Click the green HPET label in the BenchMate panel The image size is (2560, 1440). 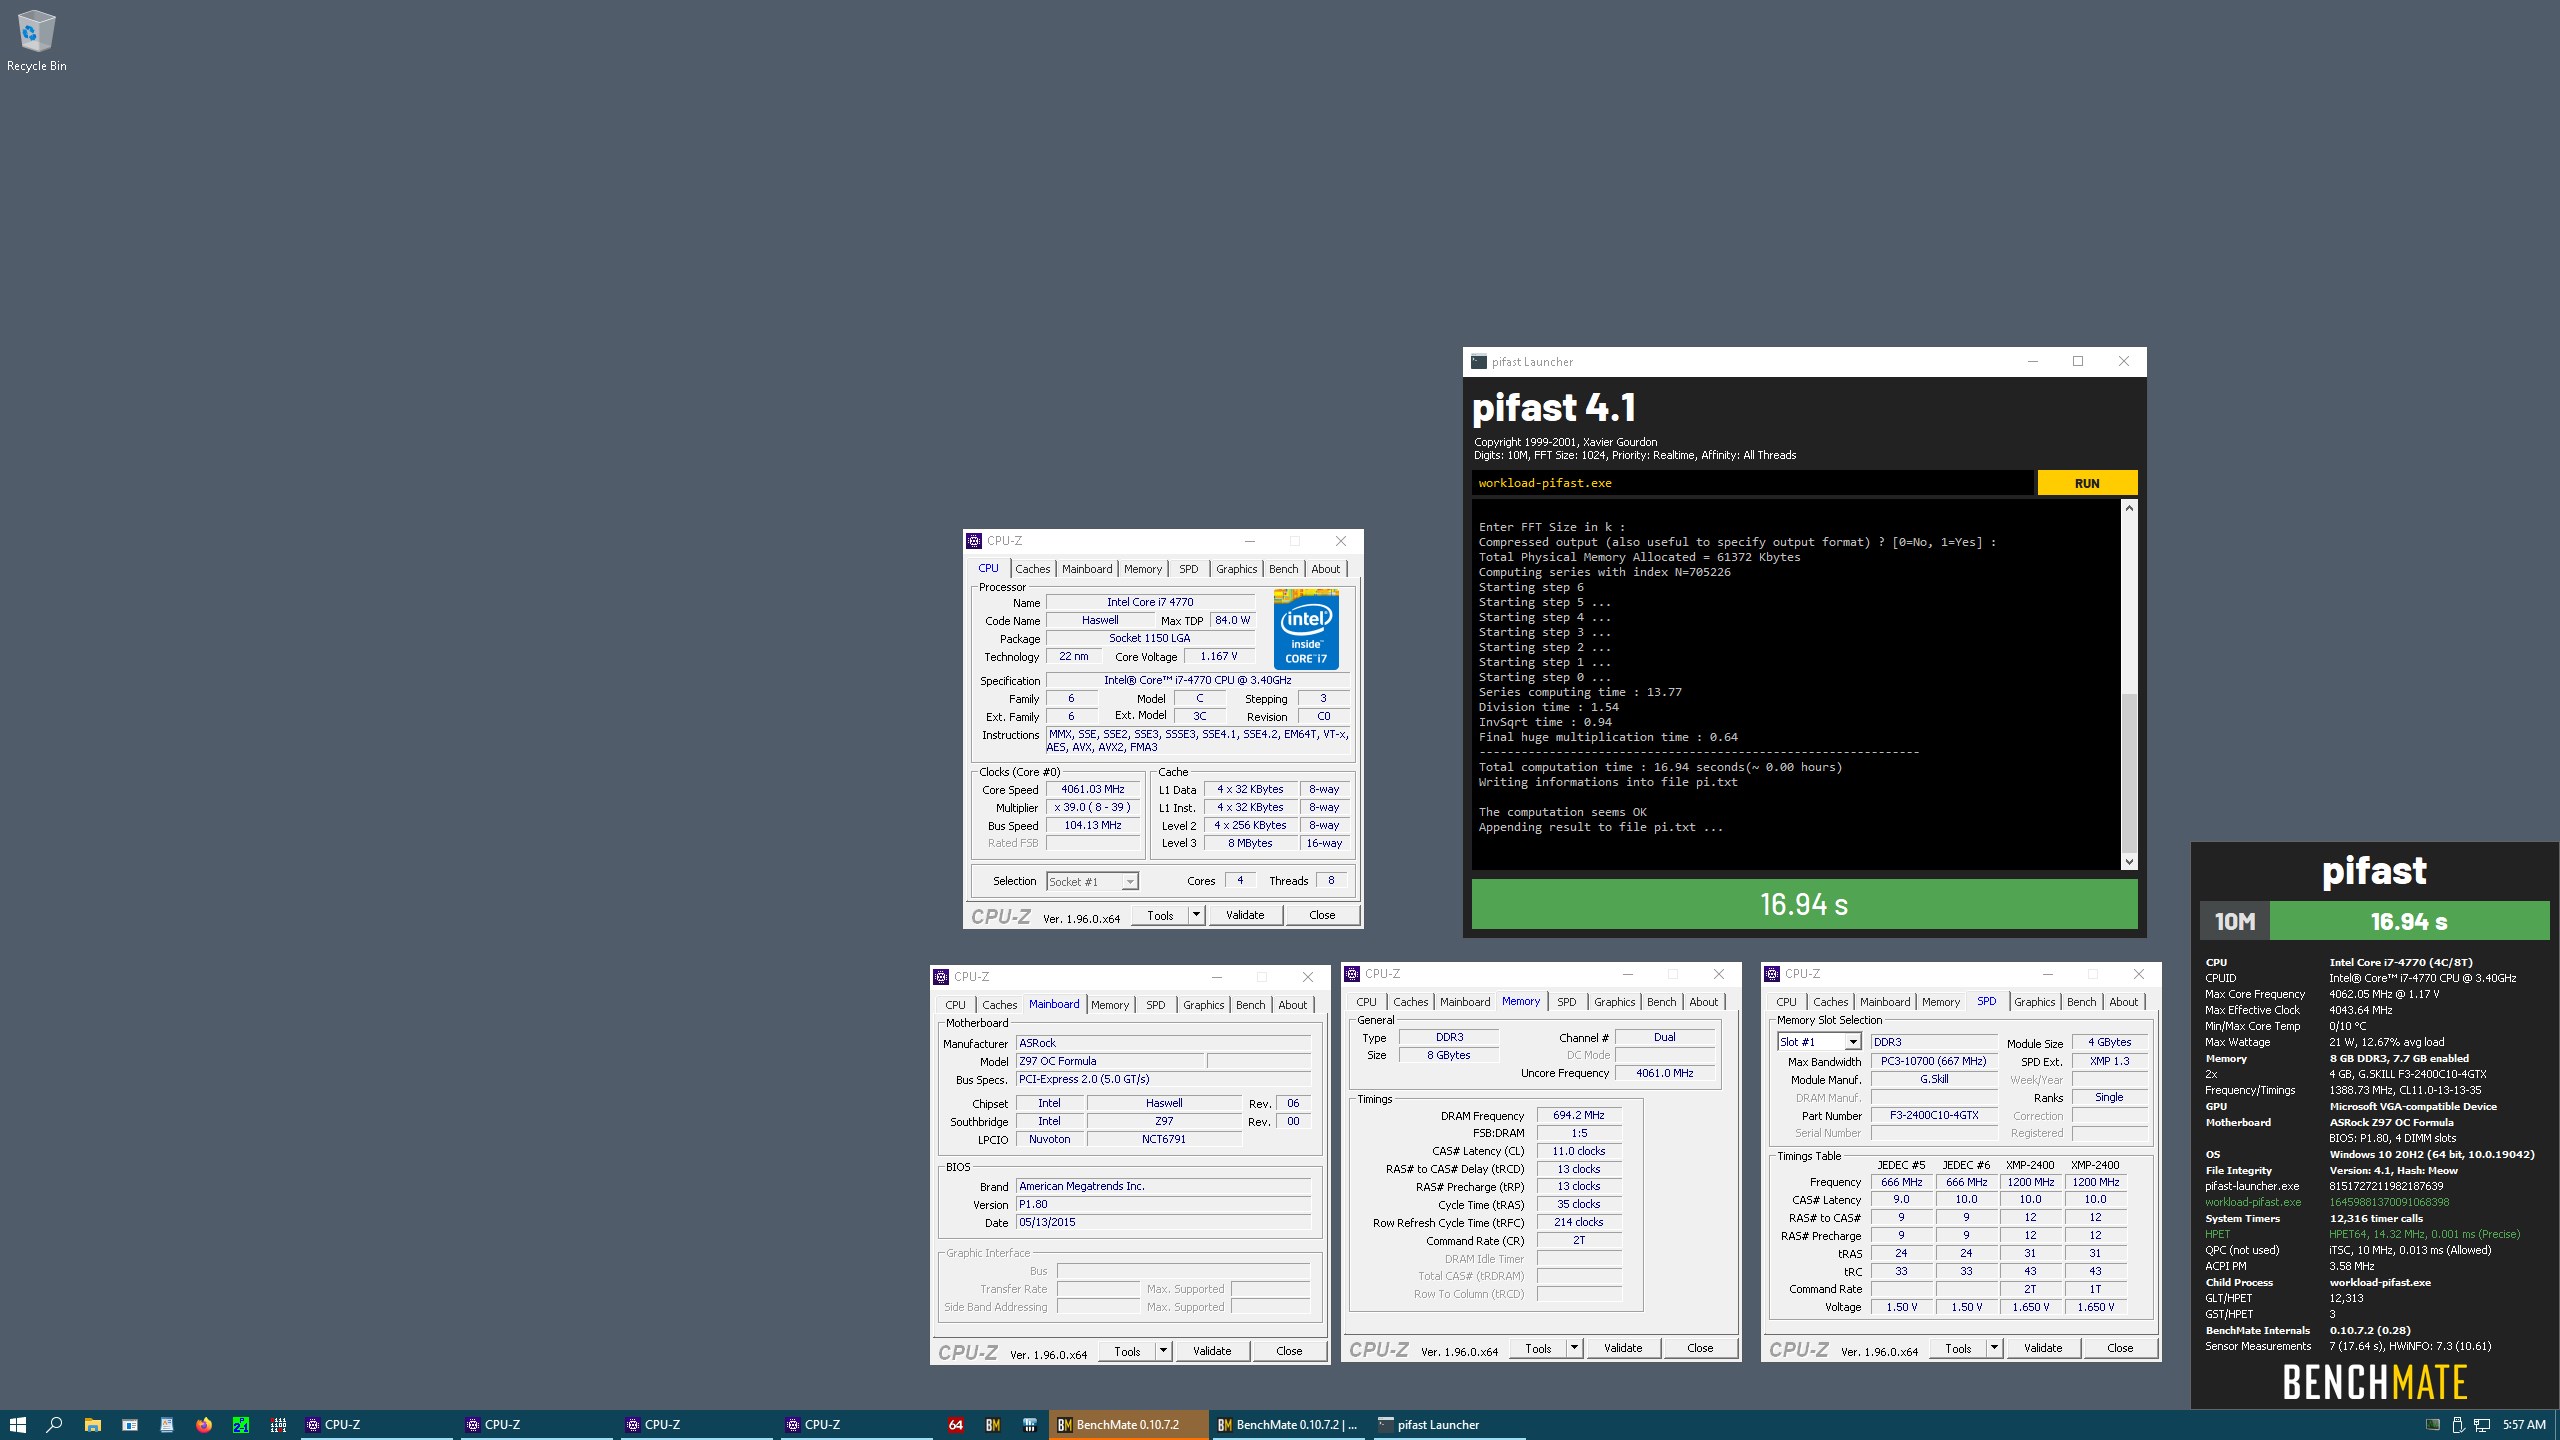pyautogui.click(x=2217, y=1234)
